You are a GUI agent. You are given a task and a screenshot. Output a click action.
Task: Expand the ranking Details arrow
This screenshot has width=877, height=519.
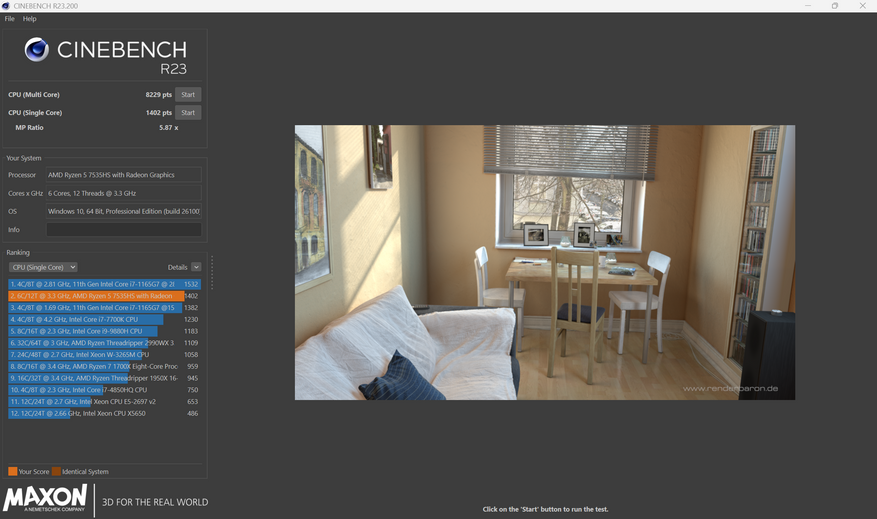coord(196,267)
